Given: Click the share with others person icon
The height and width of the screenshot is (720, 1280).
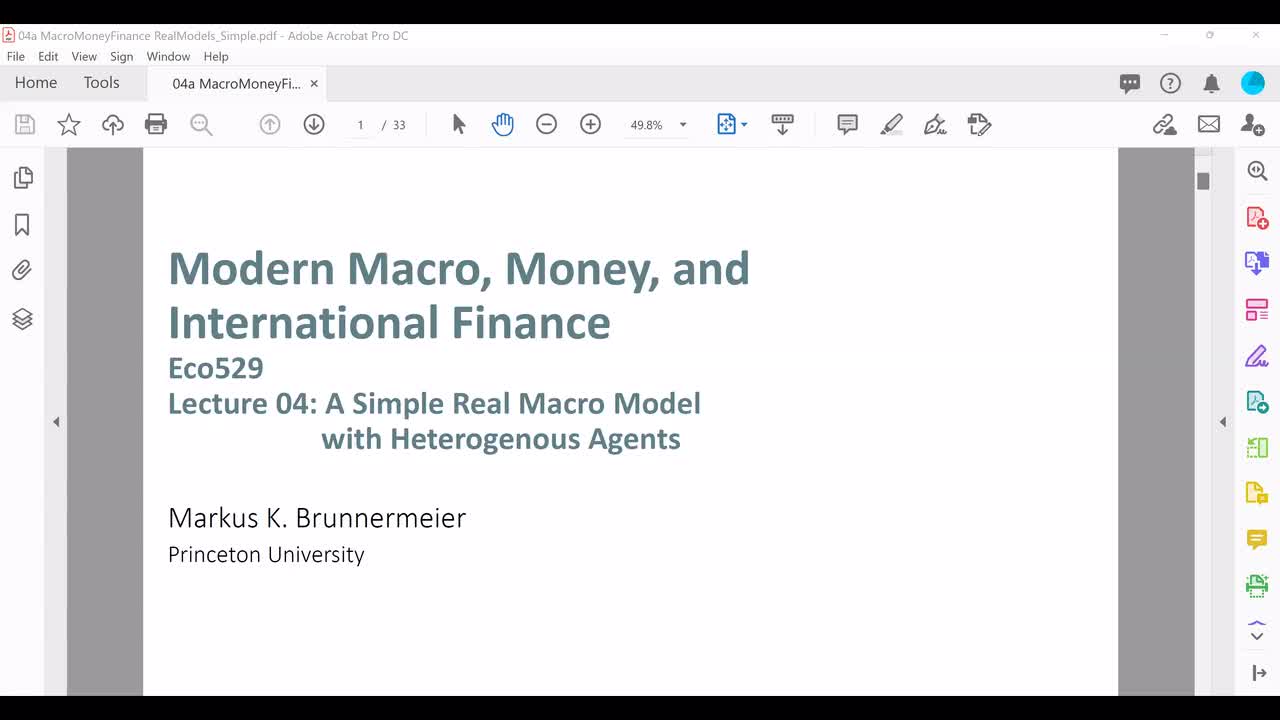Looking at the screenshot, I should (x=1252, y=125).
